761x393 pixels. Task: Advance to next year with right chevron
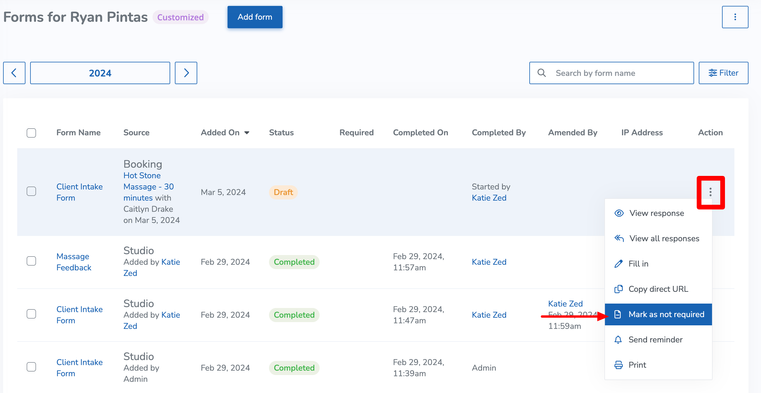(186, 73)
